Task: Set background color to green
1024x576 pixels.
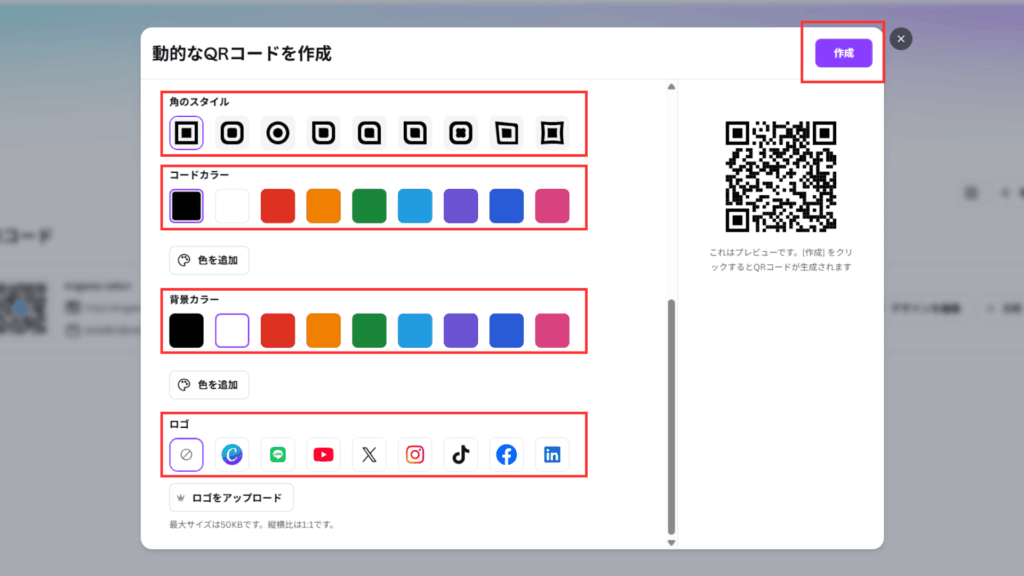Action: click(x=369, y=331)
